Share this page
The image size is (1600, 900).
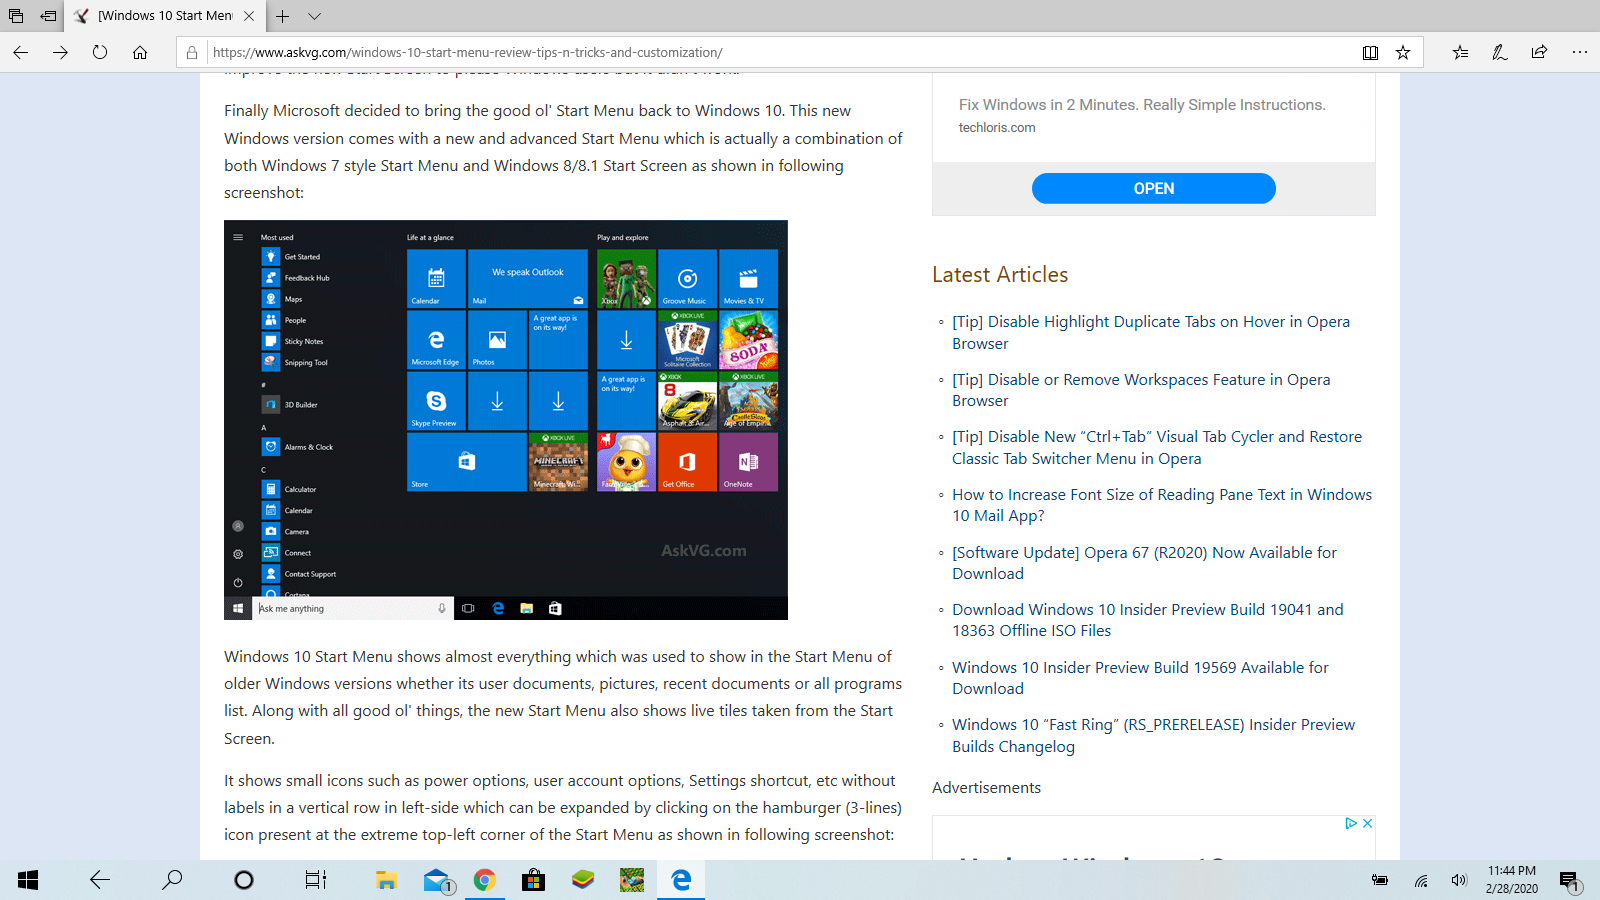(x=1539, y=52)
